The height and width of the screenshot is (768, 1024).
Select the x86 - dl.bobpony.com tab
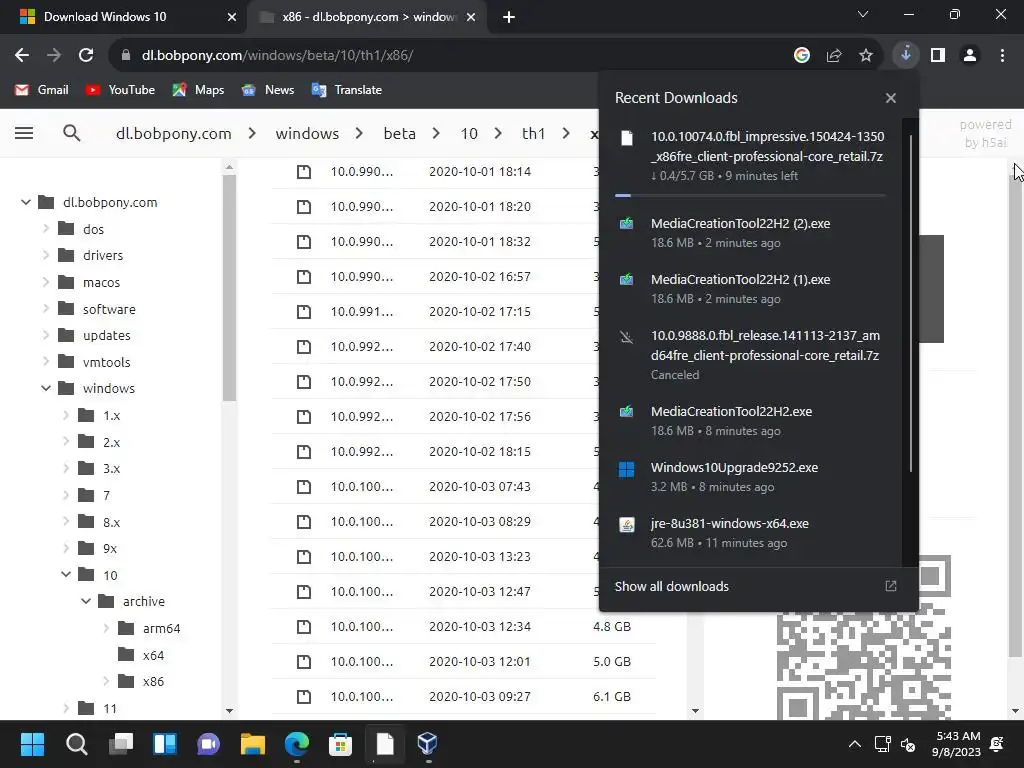pos(366,17)
